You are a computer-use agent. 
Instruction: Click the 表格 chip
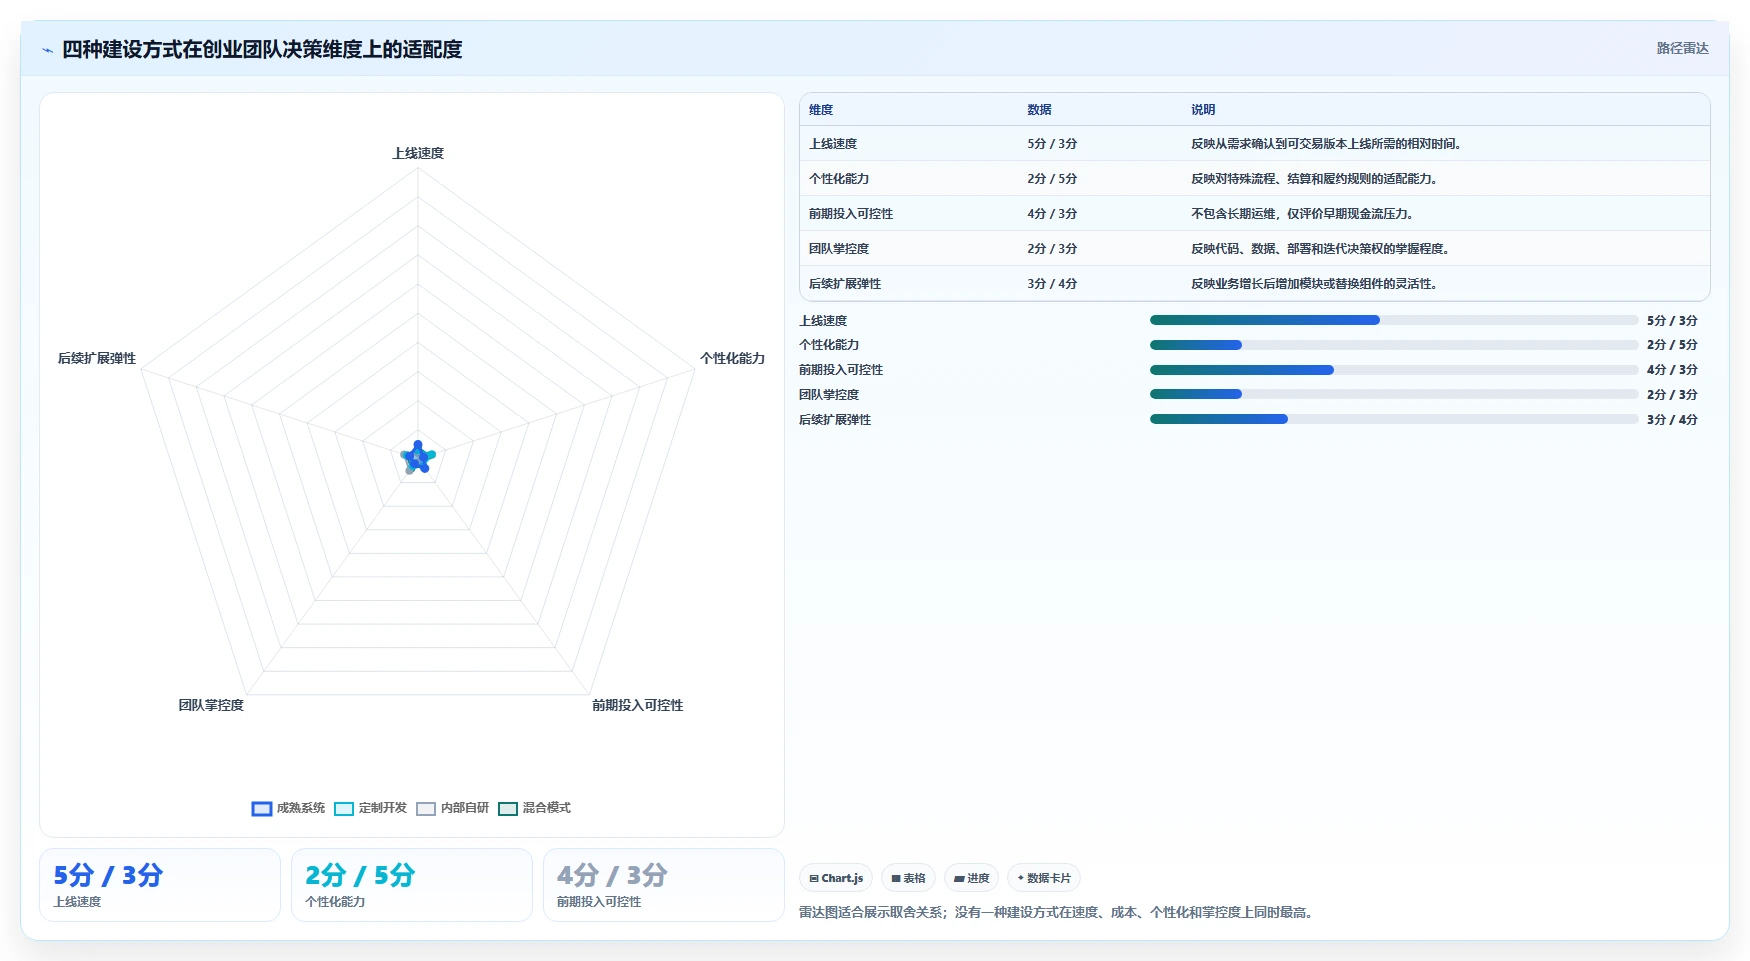(x=908, y=878)
